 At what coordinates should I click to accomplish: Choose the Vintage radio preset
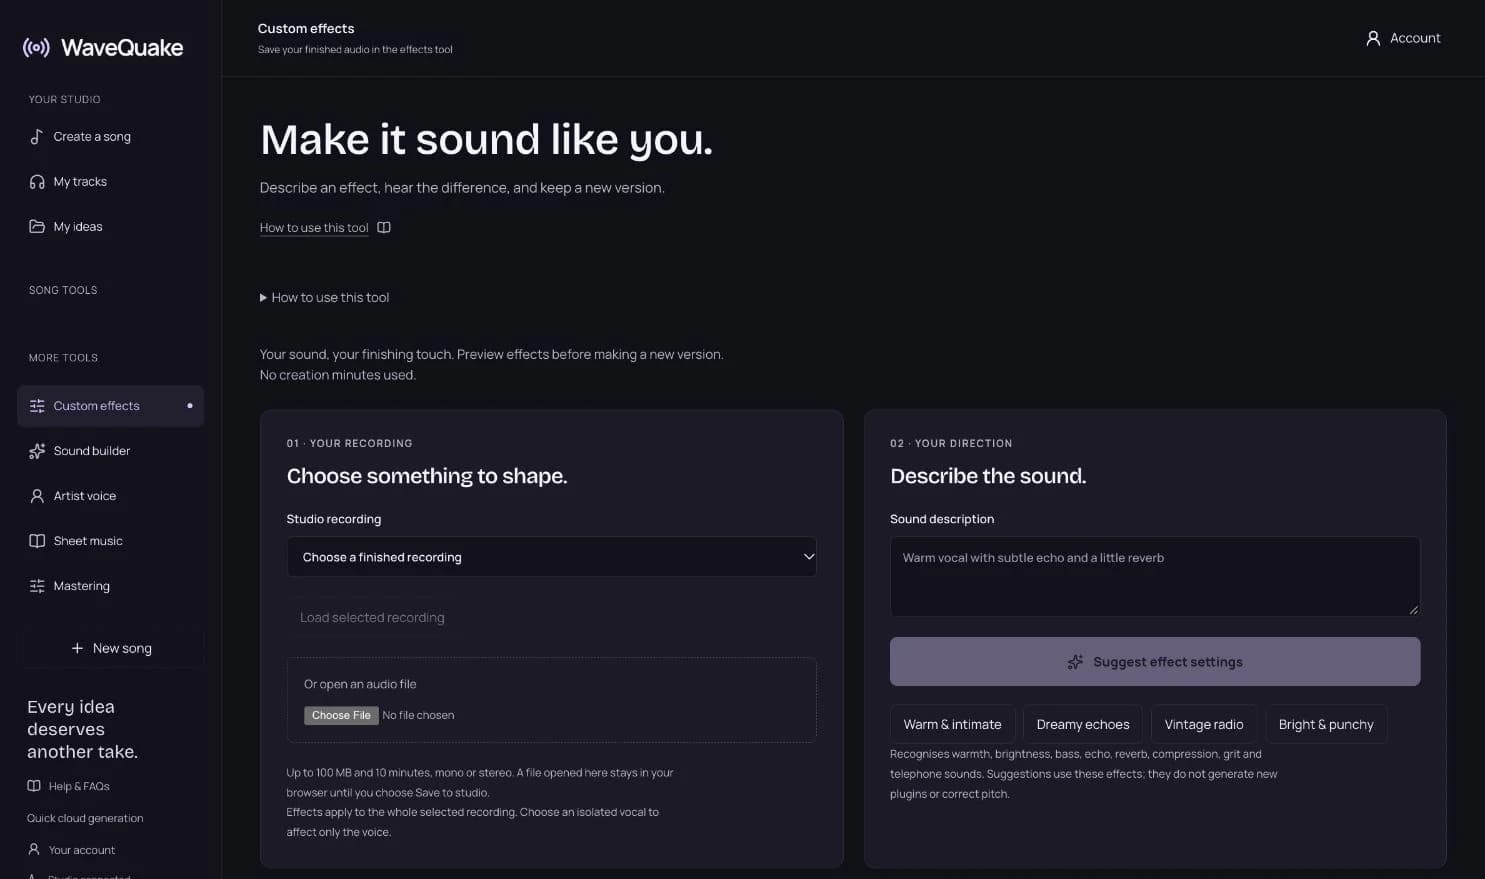pos(1204,724)
